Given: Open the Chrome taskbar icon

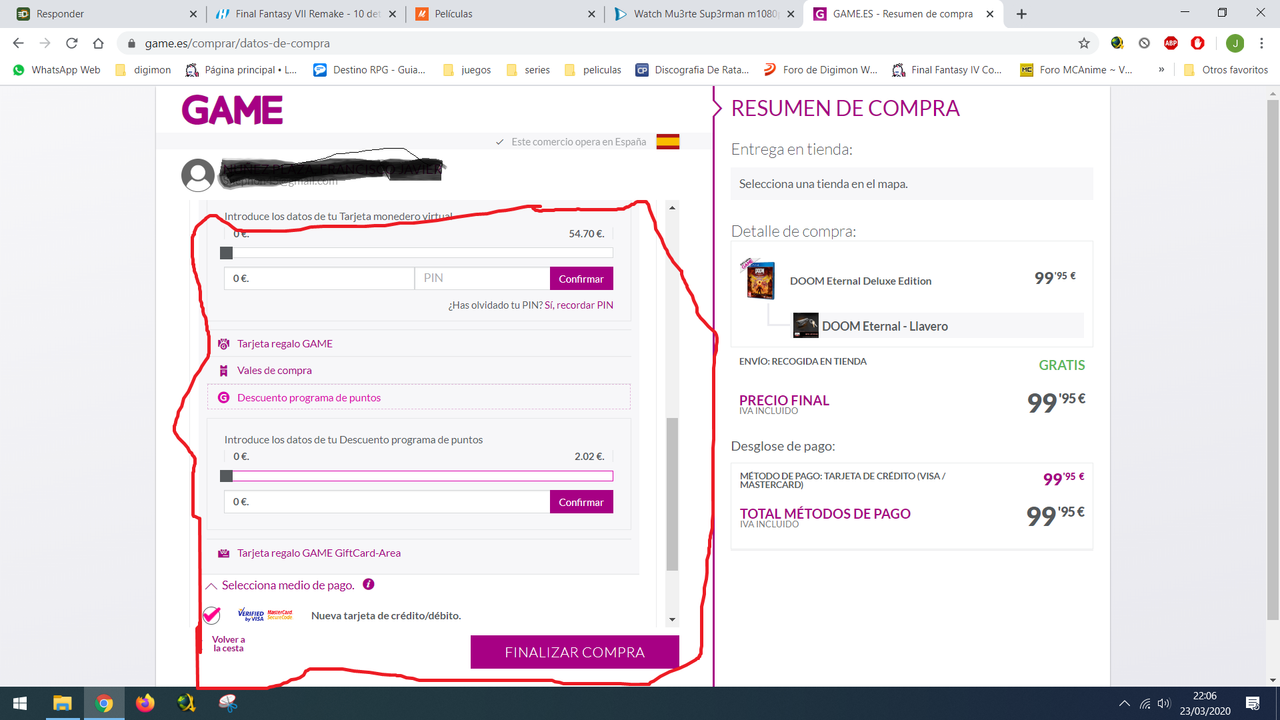Looking at the screenshot, I should (x=104, y=703).
